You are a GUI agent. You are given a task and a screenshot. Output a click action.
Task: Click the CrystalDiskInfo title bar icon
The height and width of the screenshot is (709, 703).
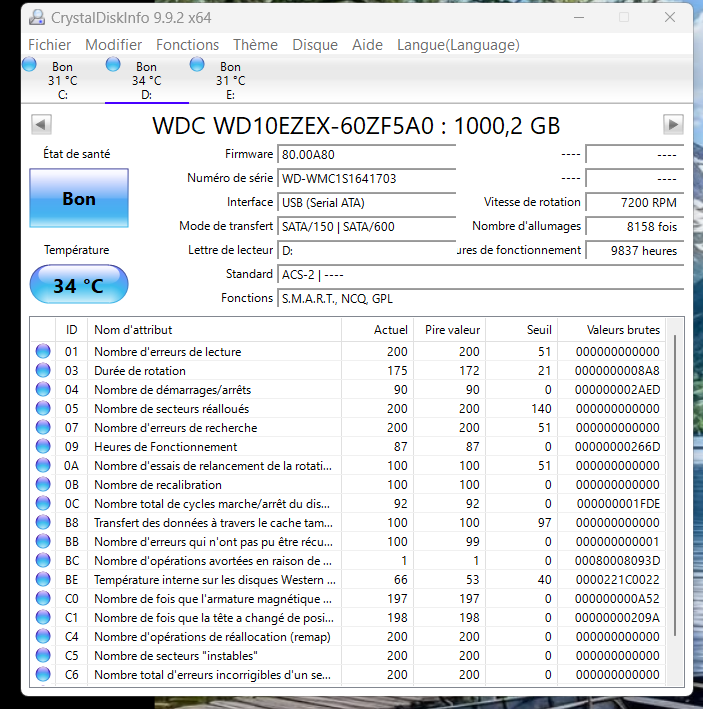[x=37, y=18]
